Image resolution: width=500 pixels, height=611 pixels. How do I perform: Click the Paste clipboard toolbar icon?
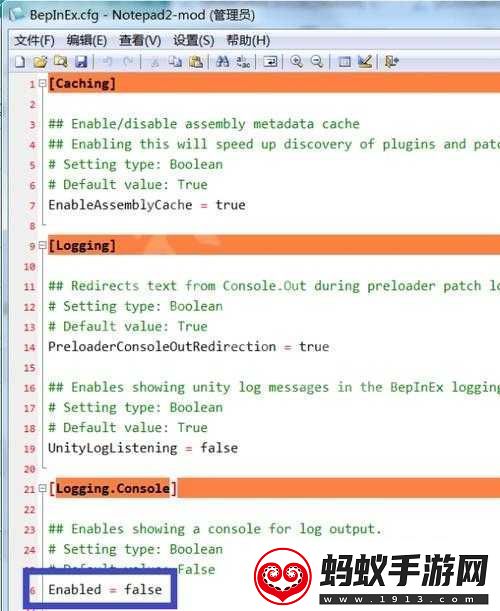tap(196, 62)
